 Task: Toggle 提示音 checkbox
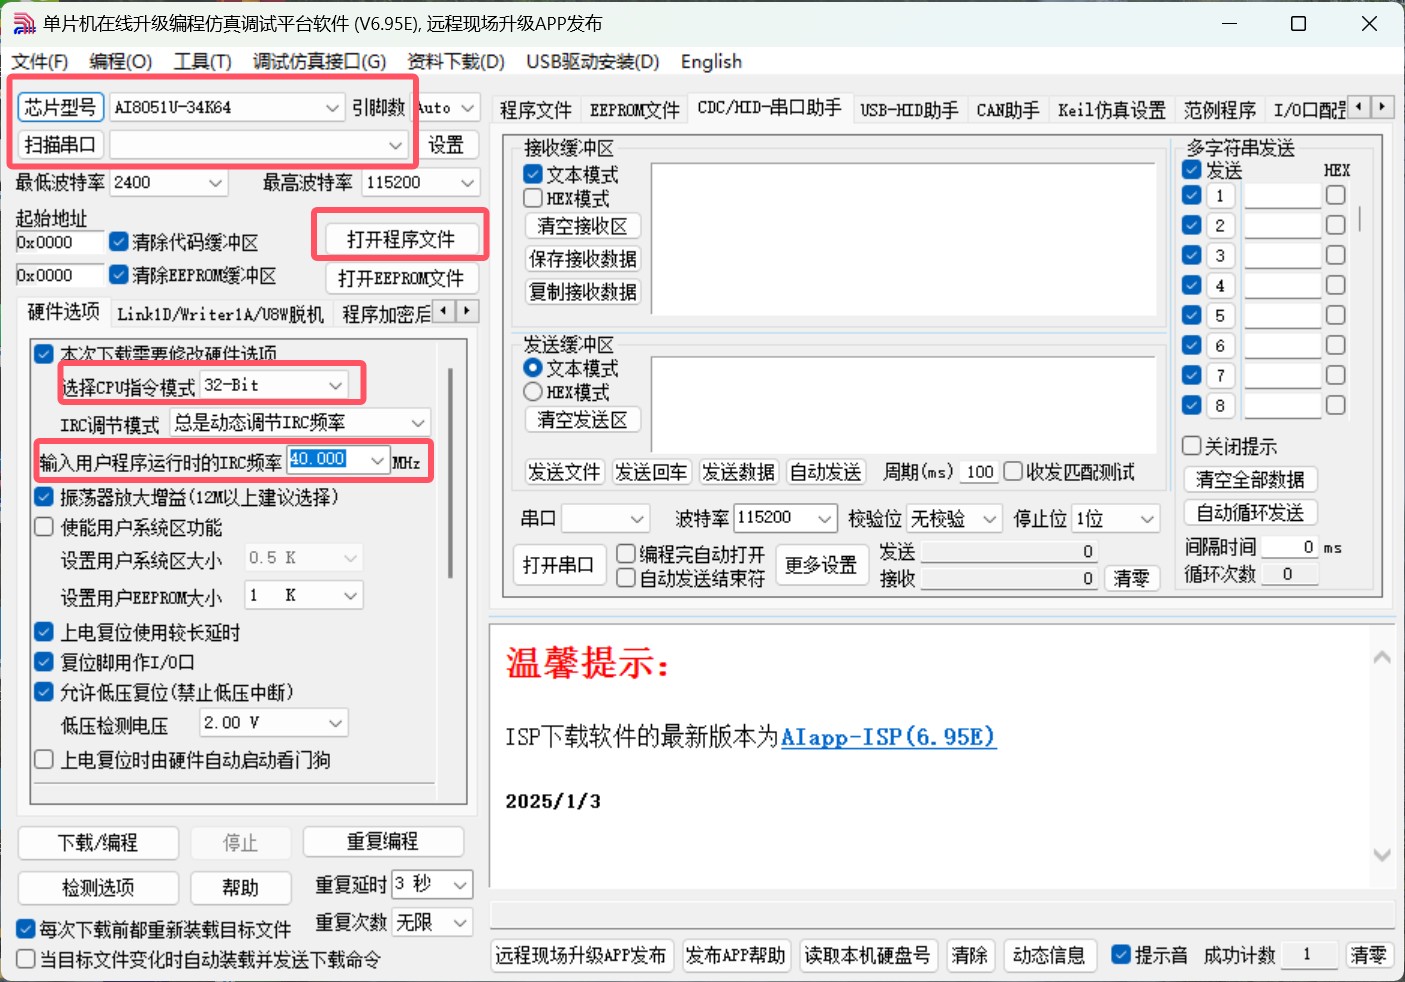[1121, 955]
